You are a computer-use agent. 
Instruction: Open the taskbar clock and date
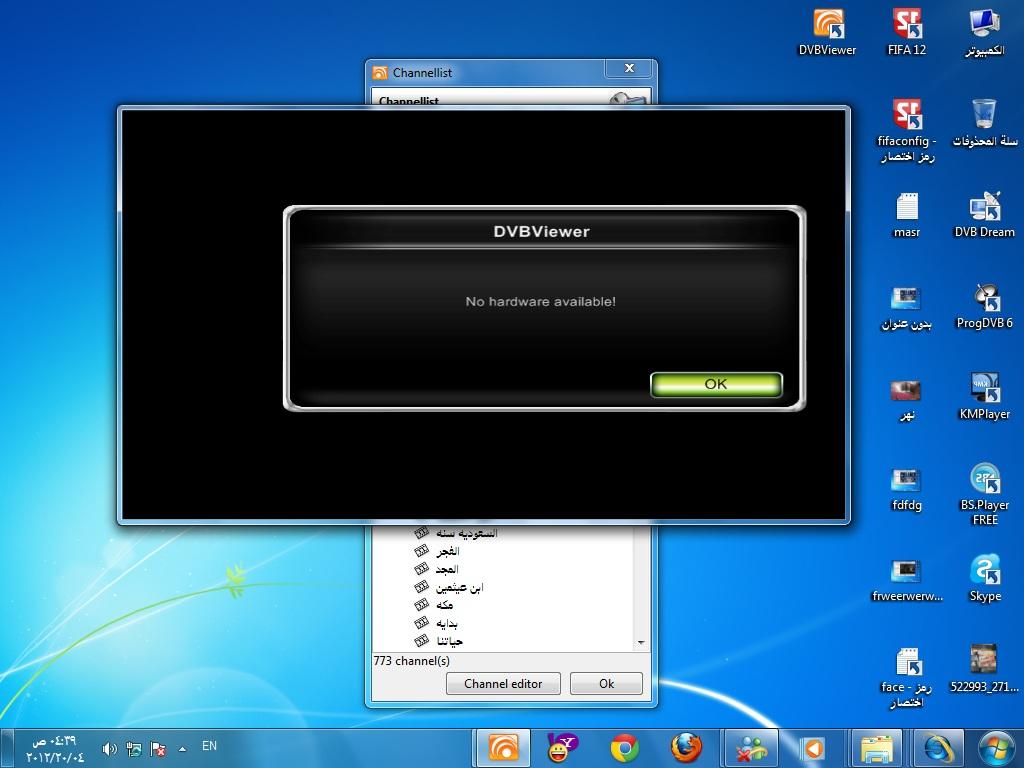pos(55,749)
